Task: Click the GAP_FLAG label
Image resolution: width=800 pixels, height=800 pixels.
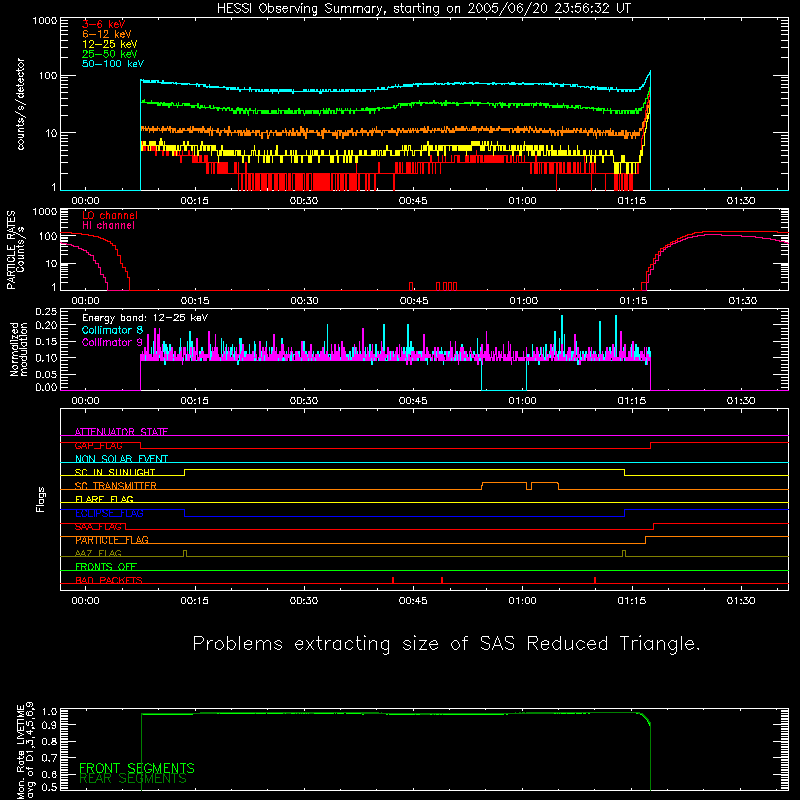Action: (98, 445)
